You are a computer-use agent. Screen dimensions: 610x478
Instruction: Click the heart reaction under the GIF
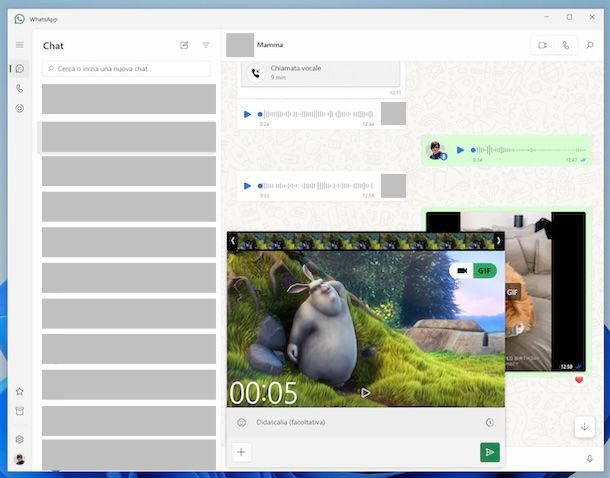tap(579, 380)
